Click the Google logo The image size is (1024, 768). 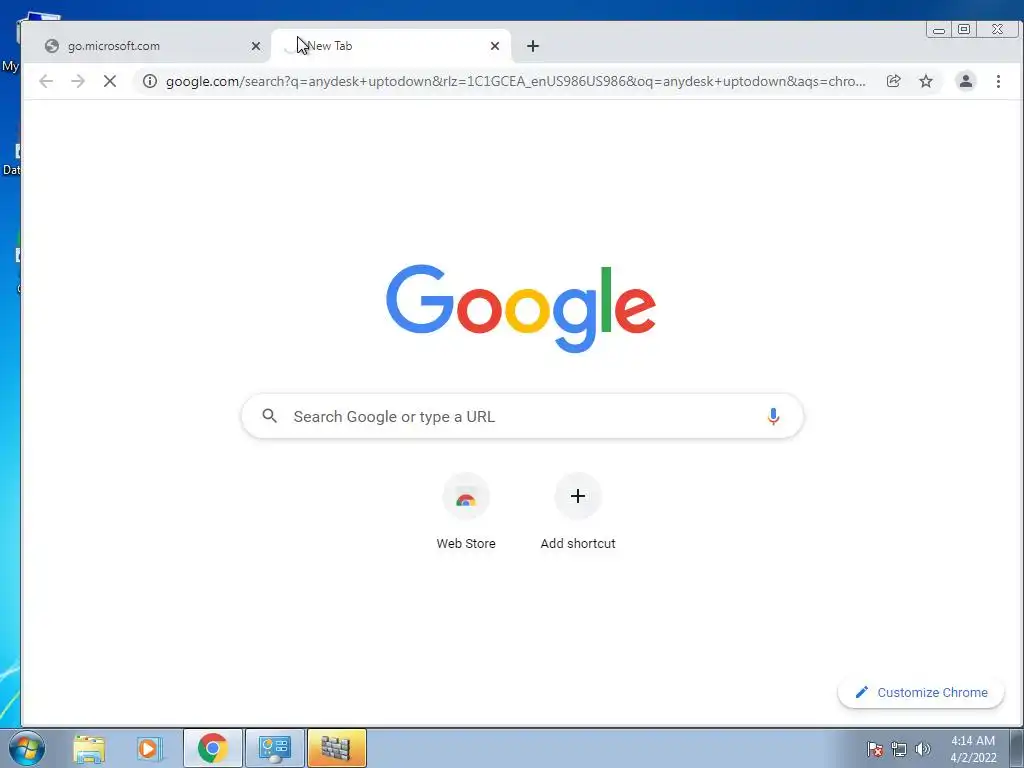tap(521, 308)
